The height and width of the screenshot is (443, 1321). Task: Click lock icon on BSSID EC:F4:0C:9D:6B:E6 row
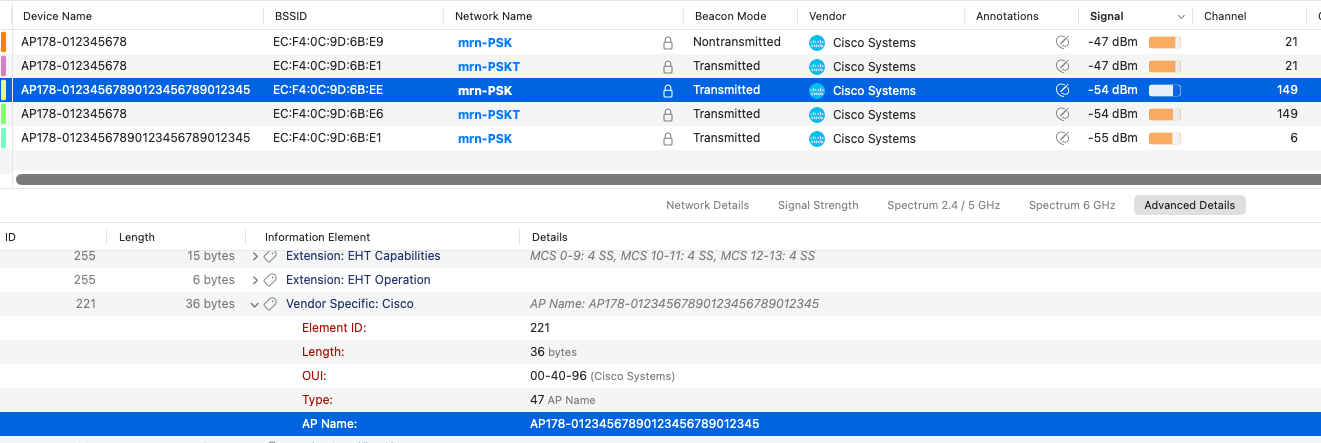click(667, 115)
